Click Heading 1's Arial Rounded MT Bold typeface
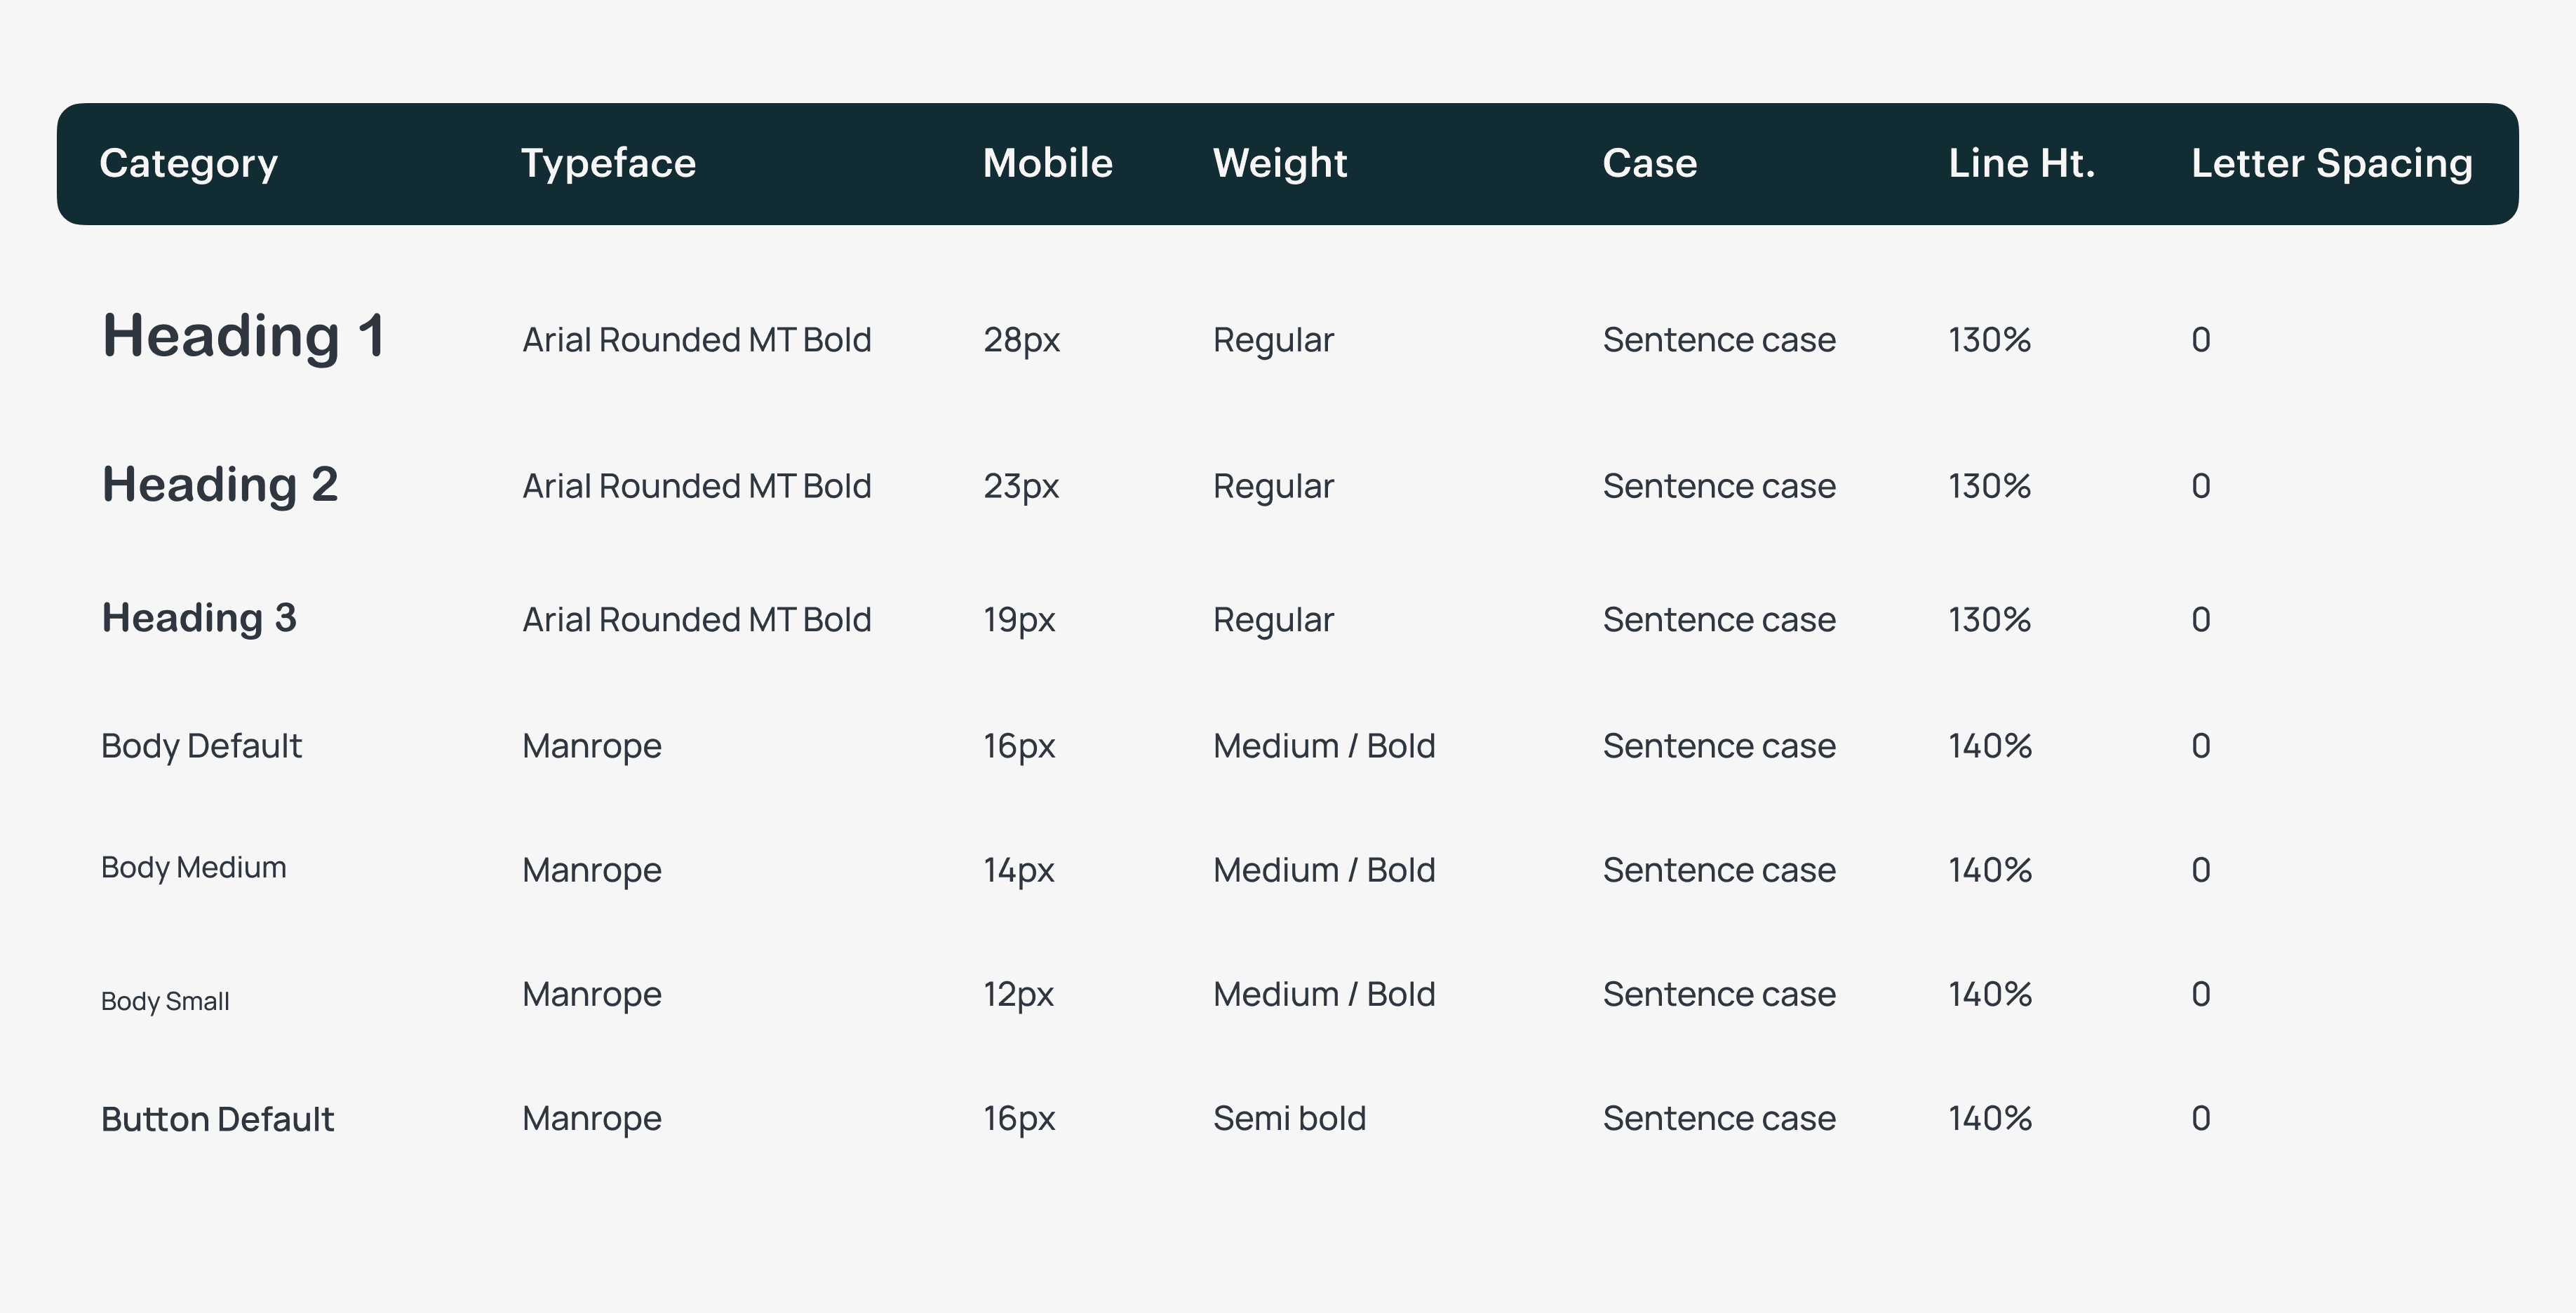The width and height of the screenshot is (2576, 1313). [x=696, y=340]
